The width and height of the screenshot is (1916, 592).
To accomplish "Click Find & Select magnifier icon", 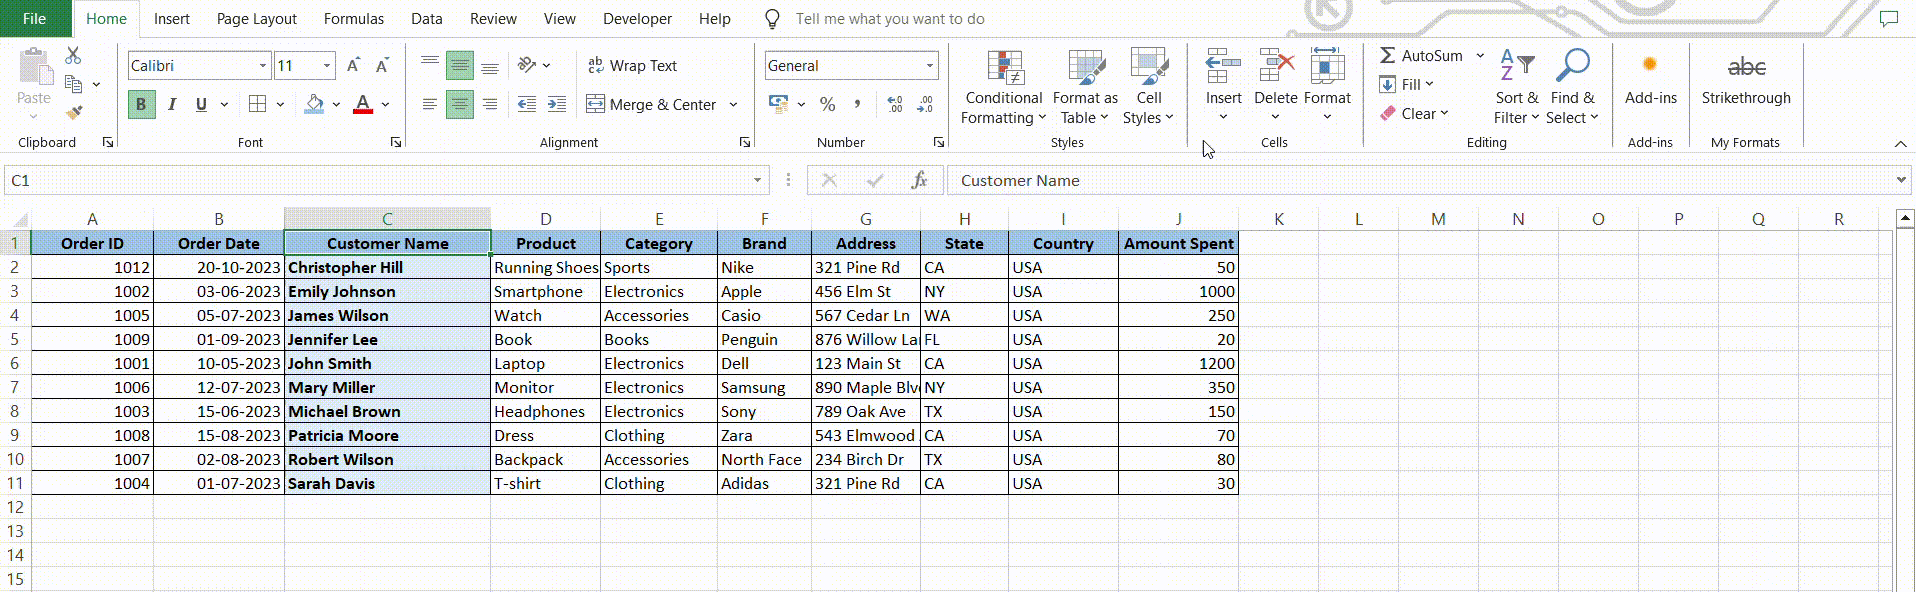I will (x=1572, y=67).
